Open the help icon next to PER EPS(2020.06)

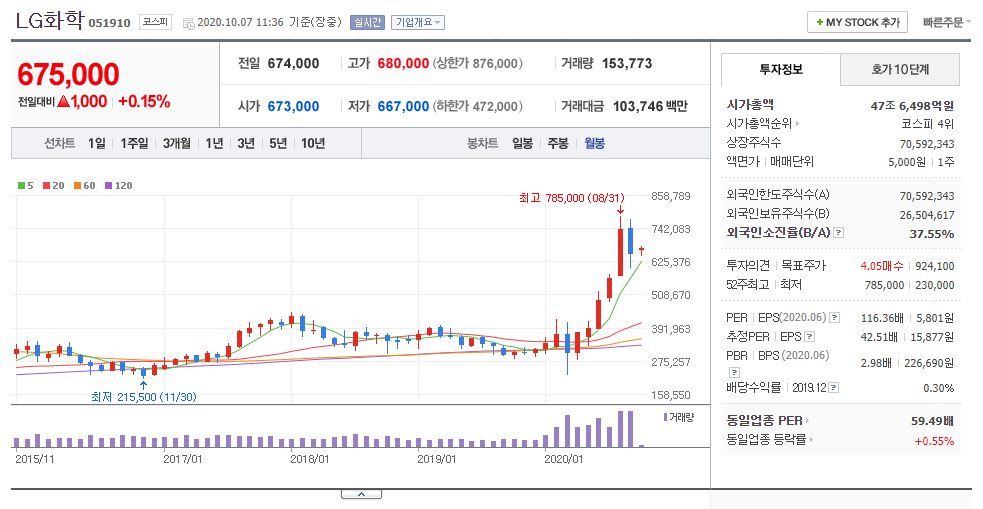pos(834,318)
